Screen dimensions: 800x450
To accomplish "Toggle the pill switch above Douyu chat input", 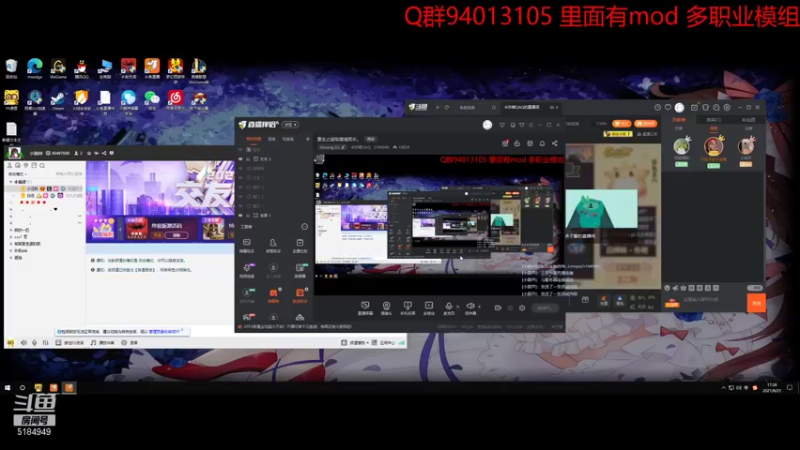I will 755,288.
